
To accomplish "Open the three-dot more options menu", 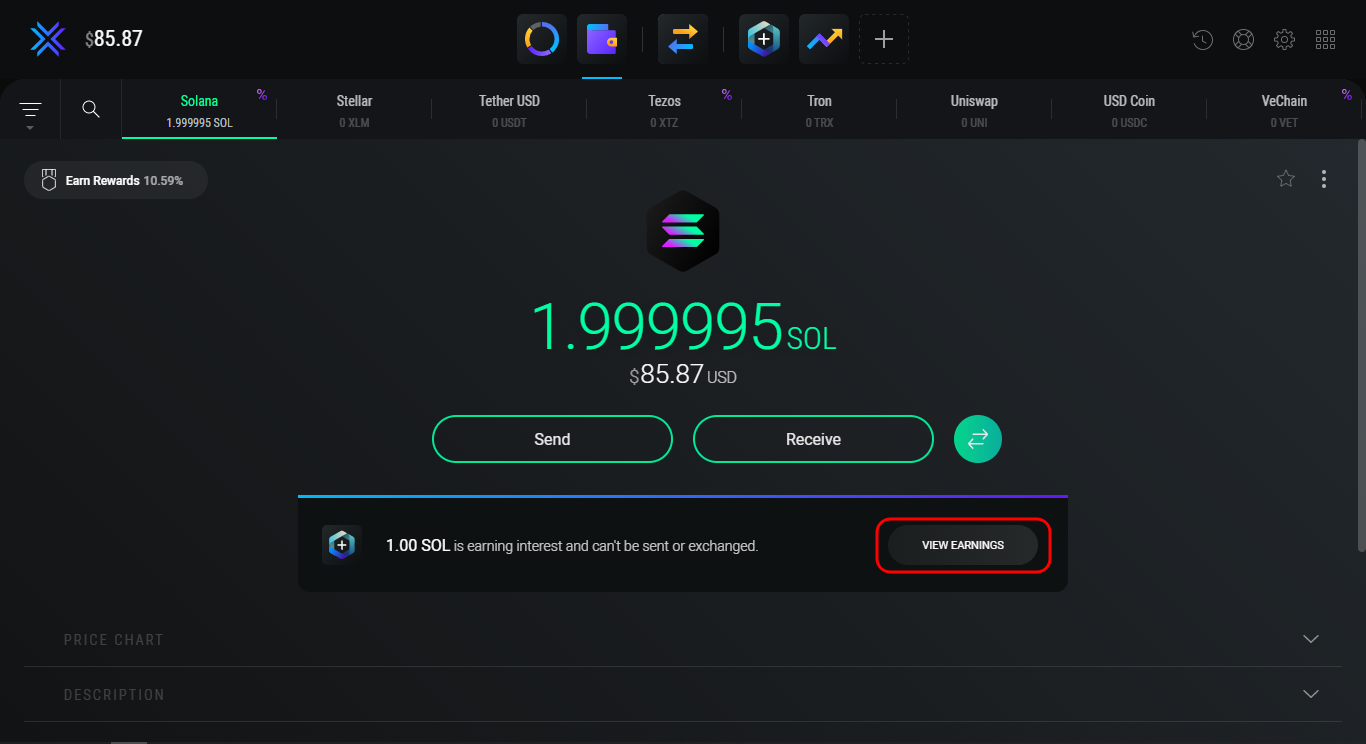I will pos(1324,179).
